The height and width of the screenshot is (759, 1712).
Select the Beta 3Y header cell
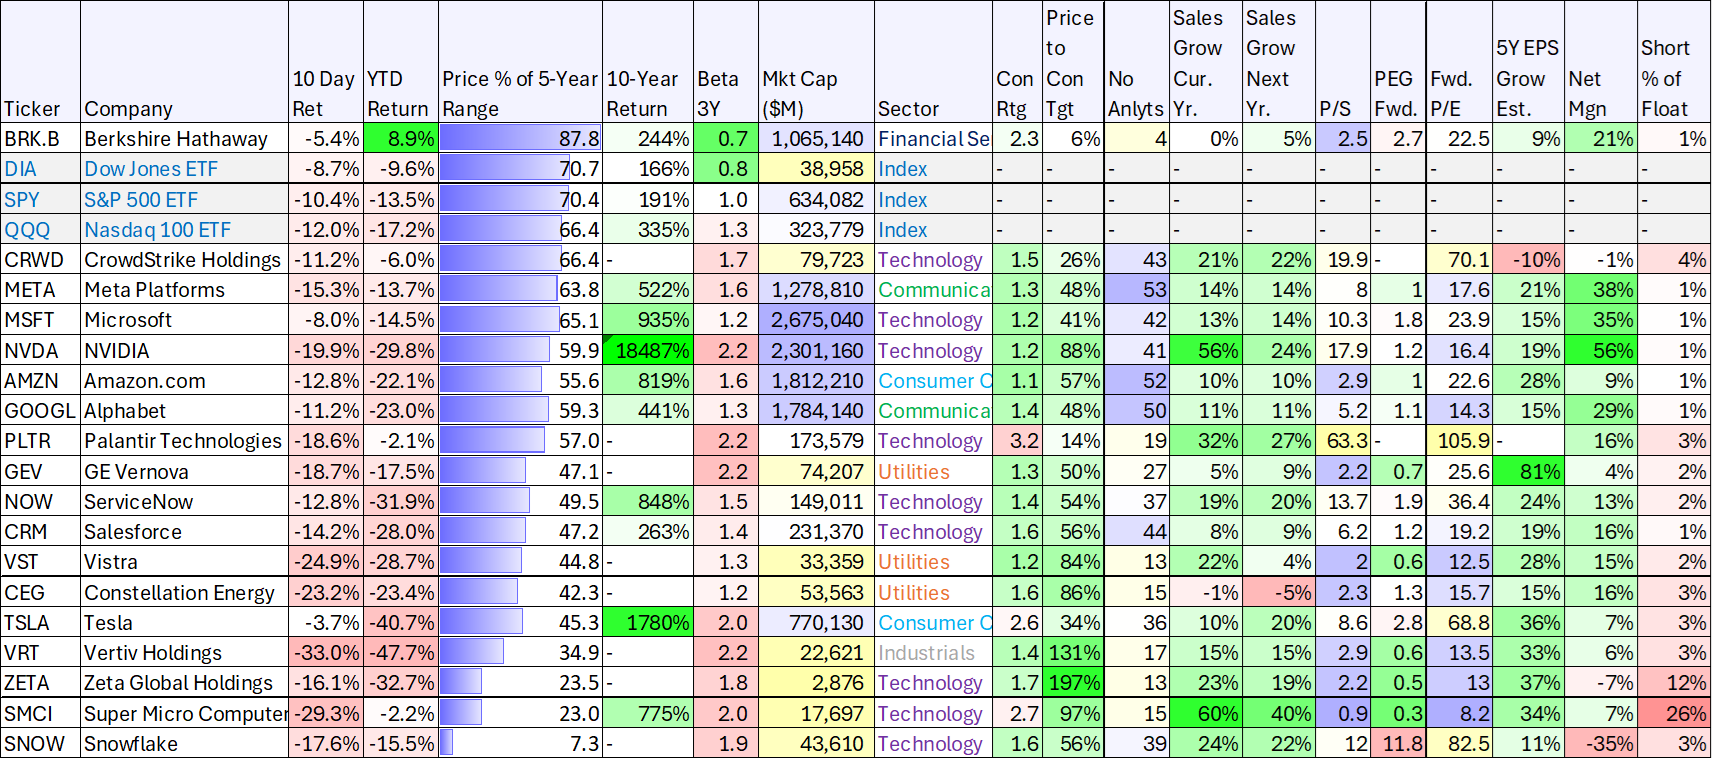coord(726,62)
